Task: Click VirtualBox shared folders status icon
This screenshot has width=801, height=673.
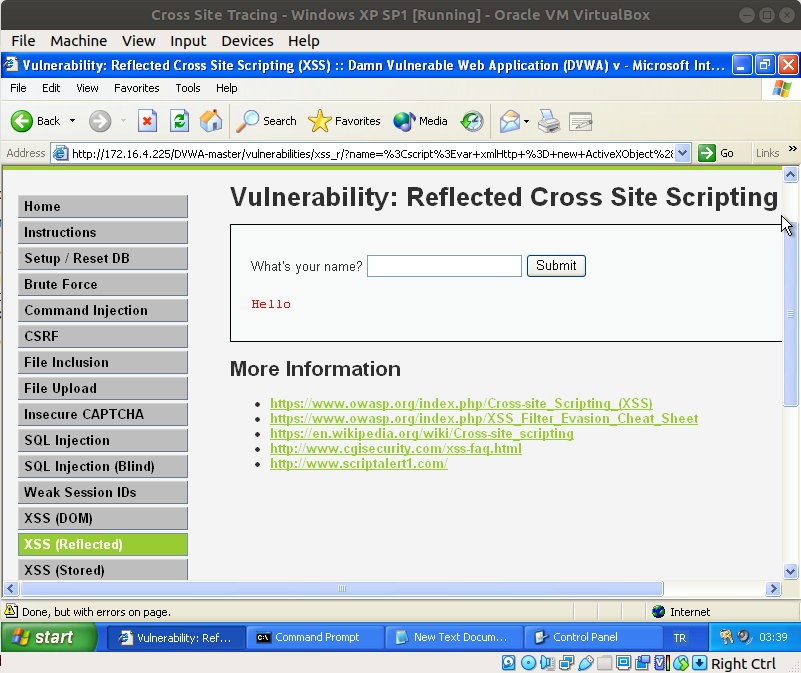Action: [604, 663]
